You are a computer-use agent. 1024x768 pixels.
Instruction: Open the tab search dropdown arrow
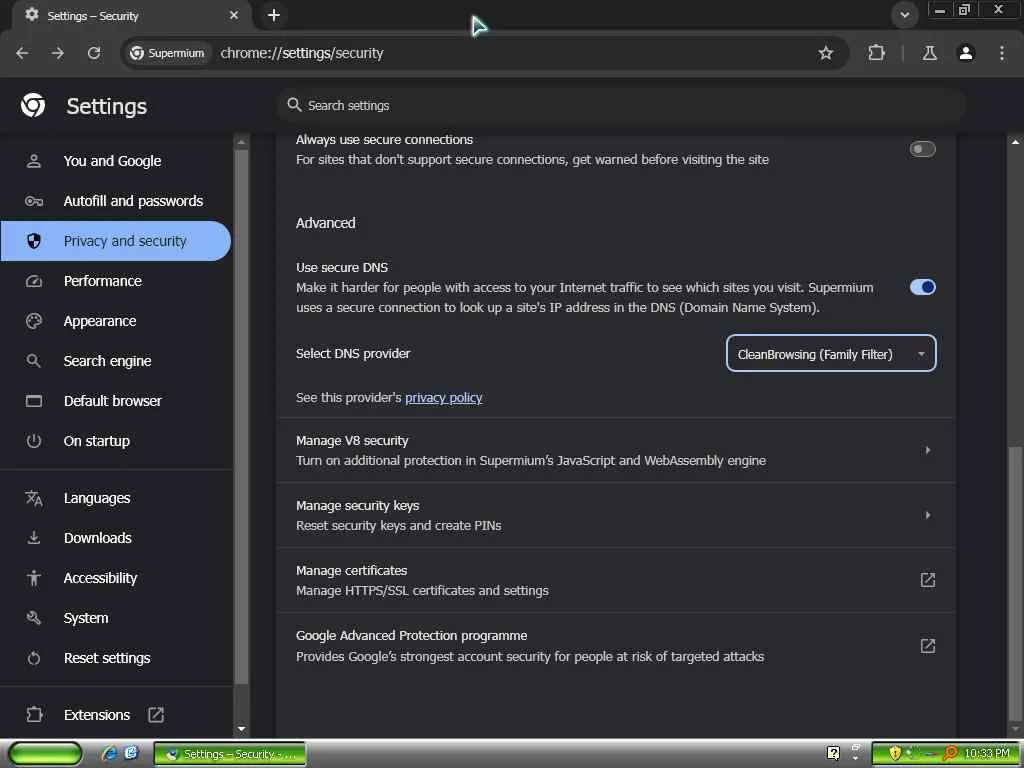(x=904, y=15)
